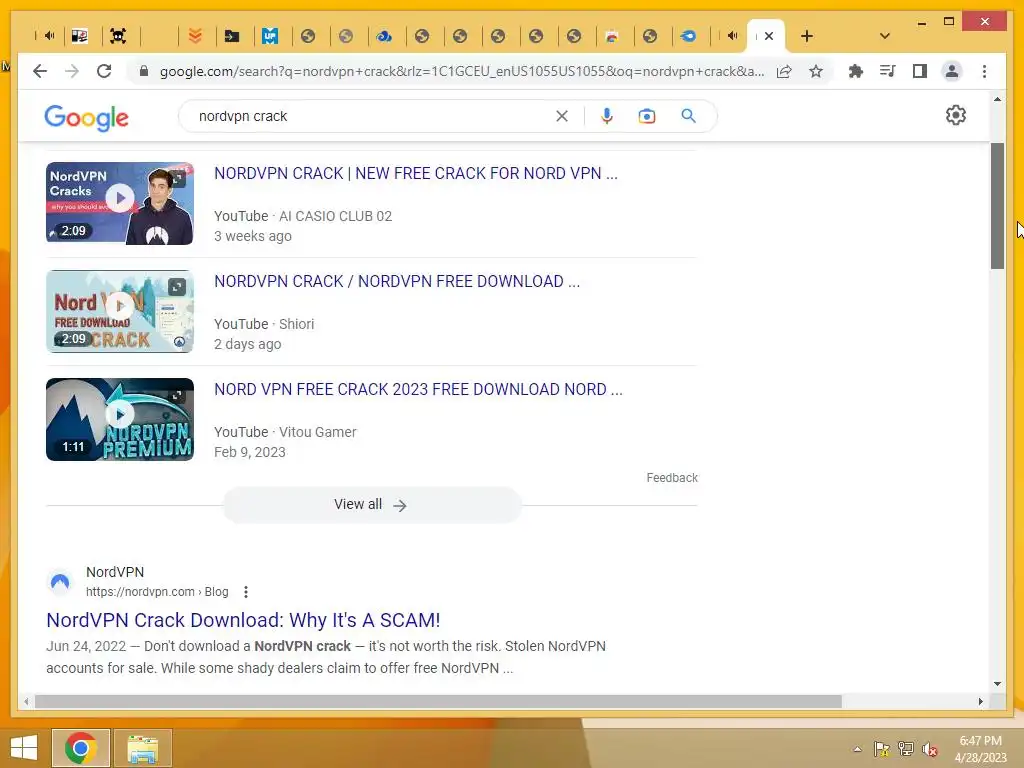Screen dimensions: 1024x768
Task: Go back to the previous page
Action: (40, 71)
